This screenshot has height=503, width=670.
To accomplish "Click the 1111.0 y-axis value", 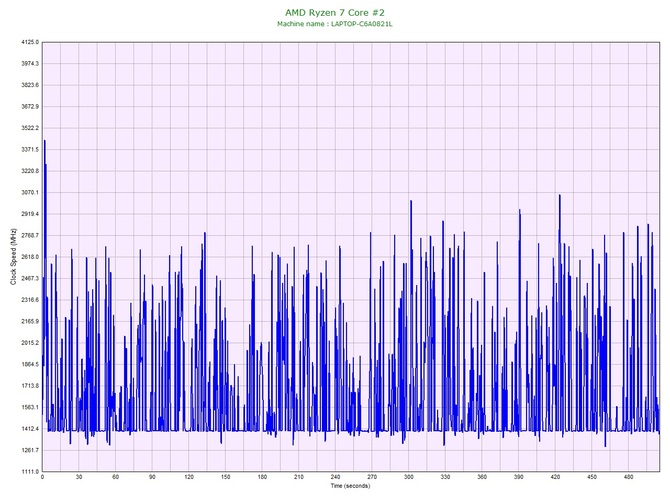I will (30, 472).
